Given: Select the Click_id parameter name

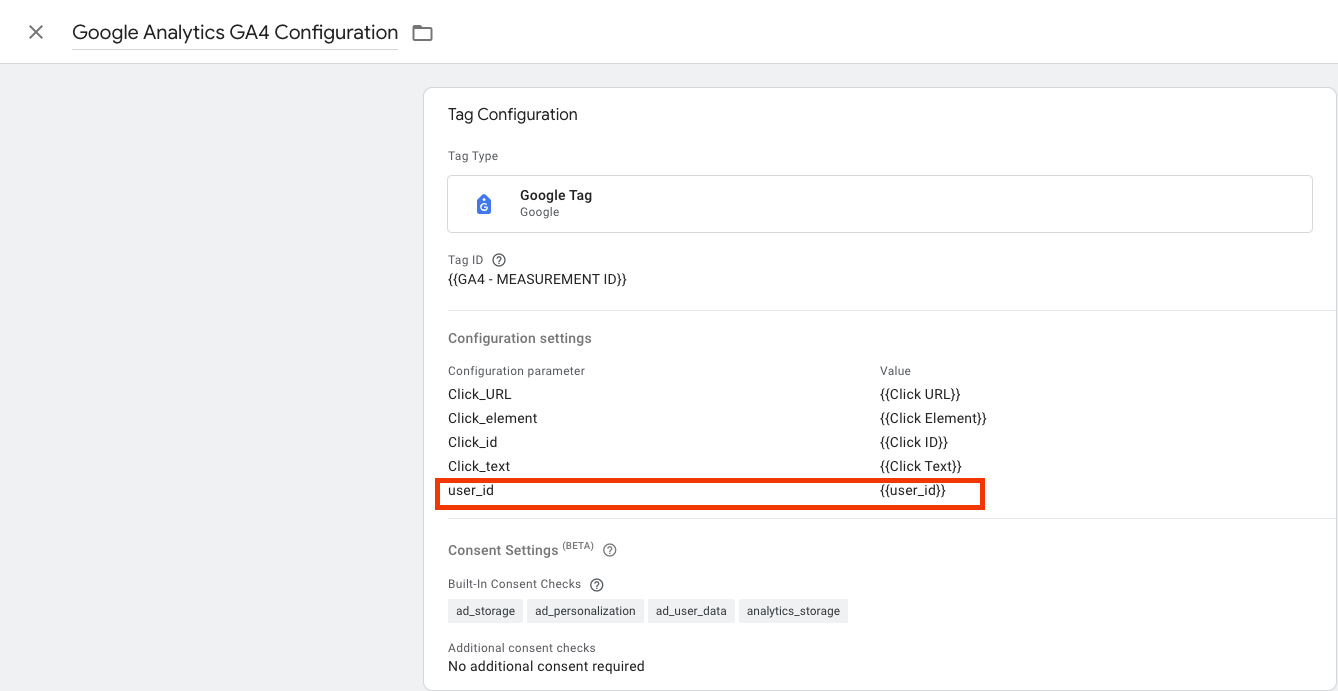Looking at the screenshot, I should pyautogui.click(x=473, y=442).
